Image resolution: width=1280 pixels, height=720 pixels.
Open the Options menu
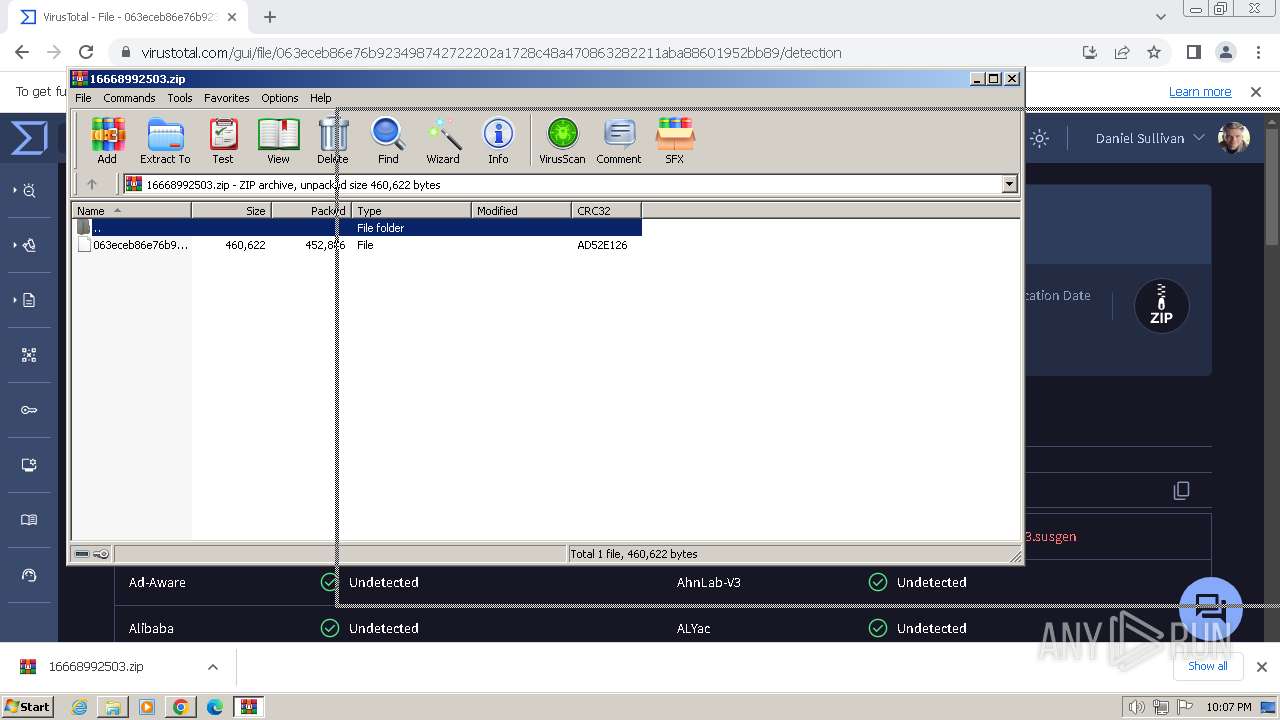pos(280,98)
